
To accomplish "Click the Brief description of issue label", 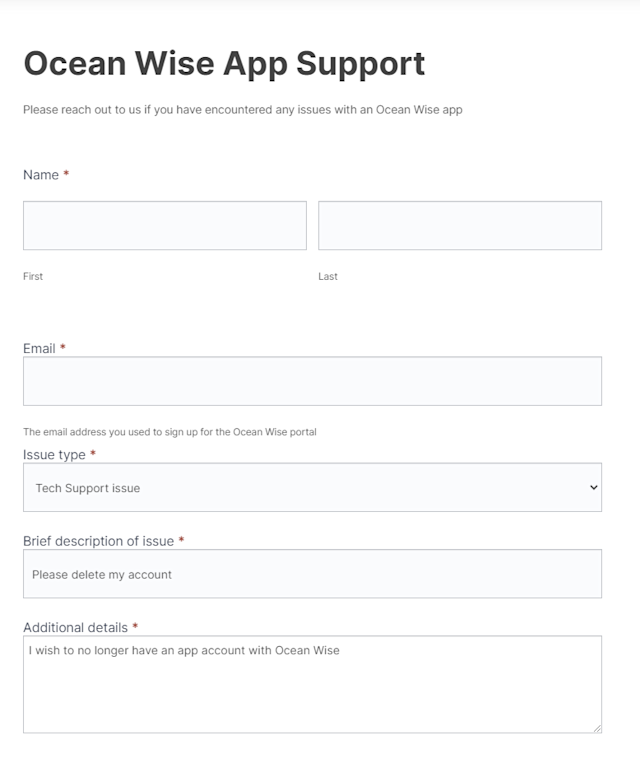I will 98,541.
